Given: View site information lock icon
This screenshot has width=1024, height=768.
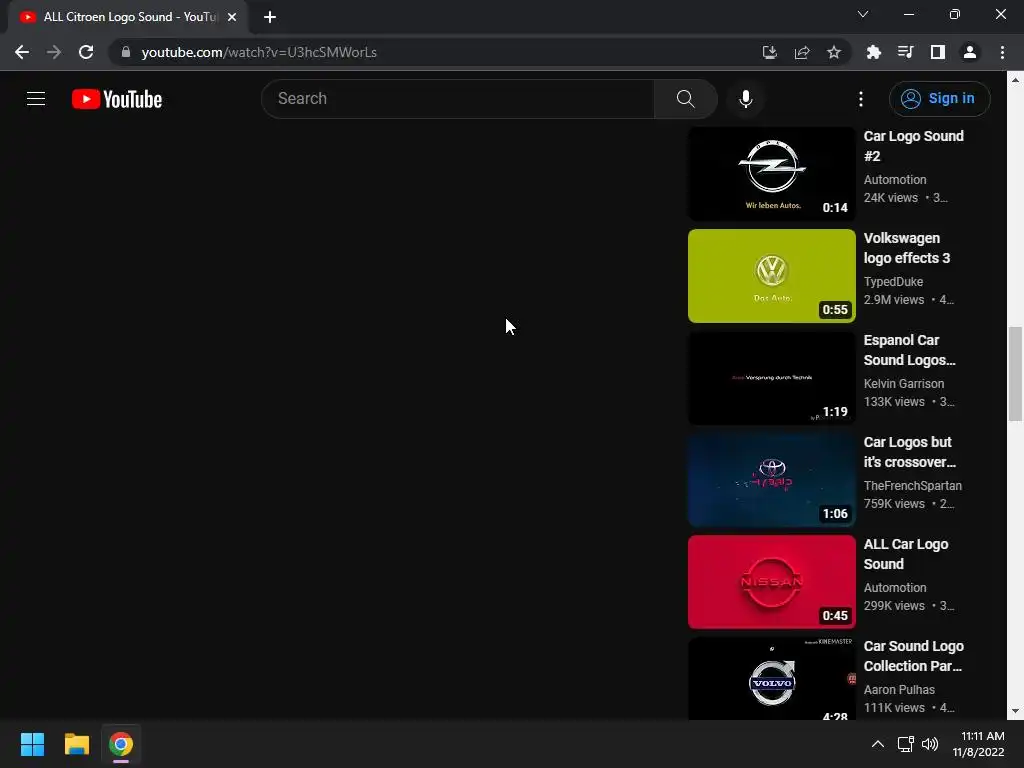Looking at the screenshot, I should click(126, 52).
